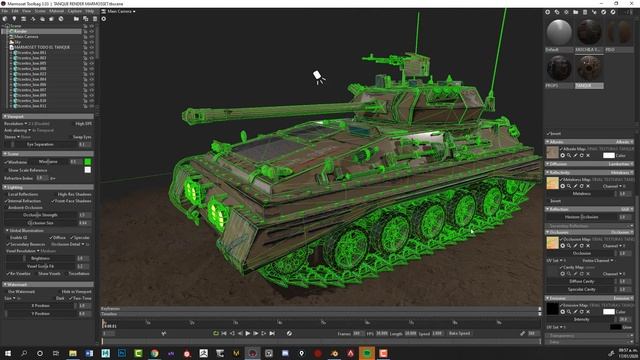Enable Use Watermark checkbox
Viewport: 640px width, 360px height.
6,292
